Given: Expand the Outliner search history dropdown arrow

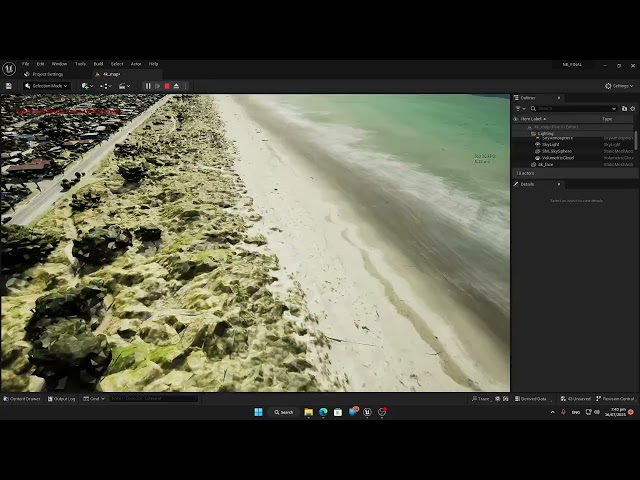Looking at the screenshot, I should click(x=613, y=109).
